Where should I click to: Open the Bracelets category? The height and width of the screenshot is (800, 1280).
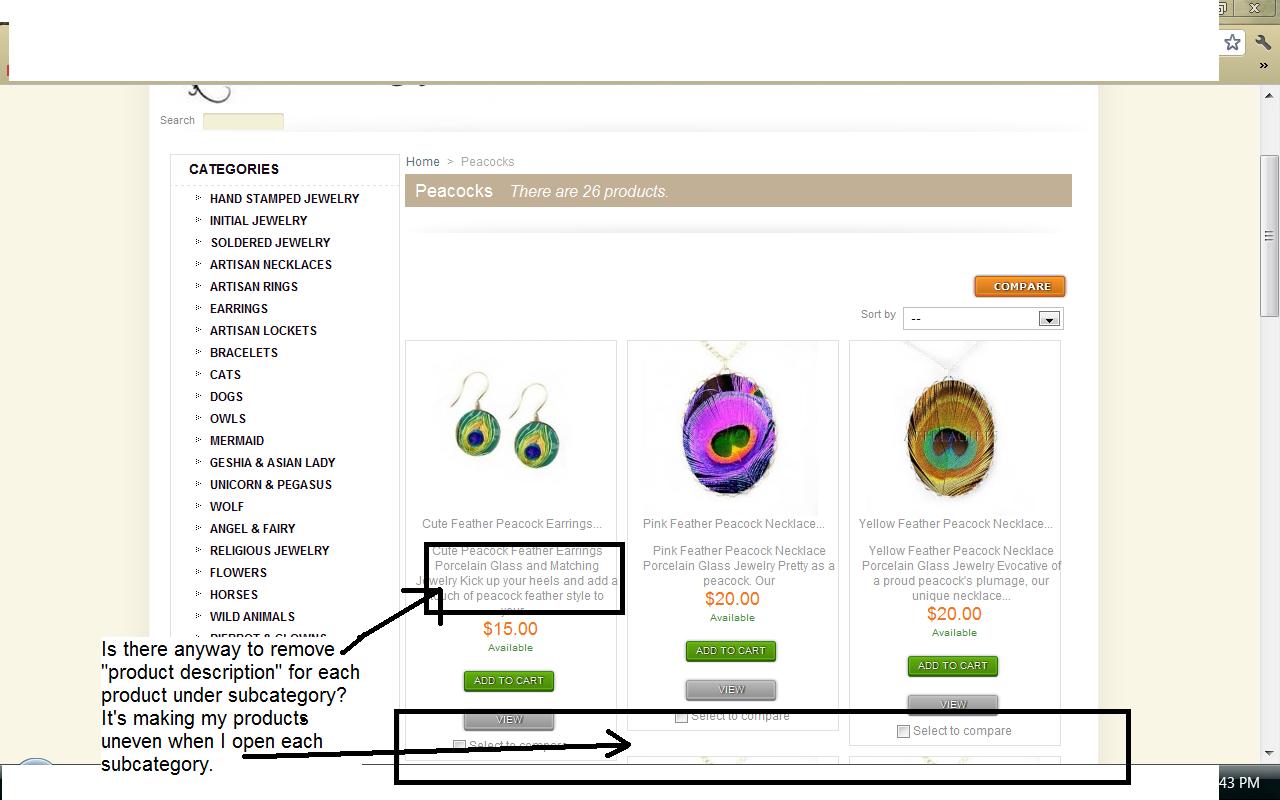coord(244,352)
